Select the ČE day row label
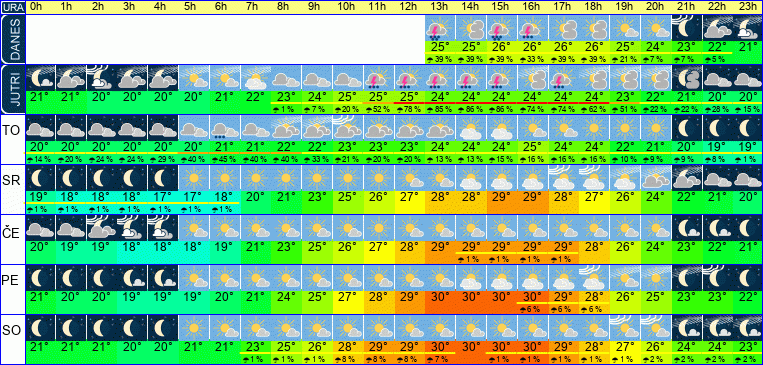 click(11, 232)
